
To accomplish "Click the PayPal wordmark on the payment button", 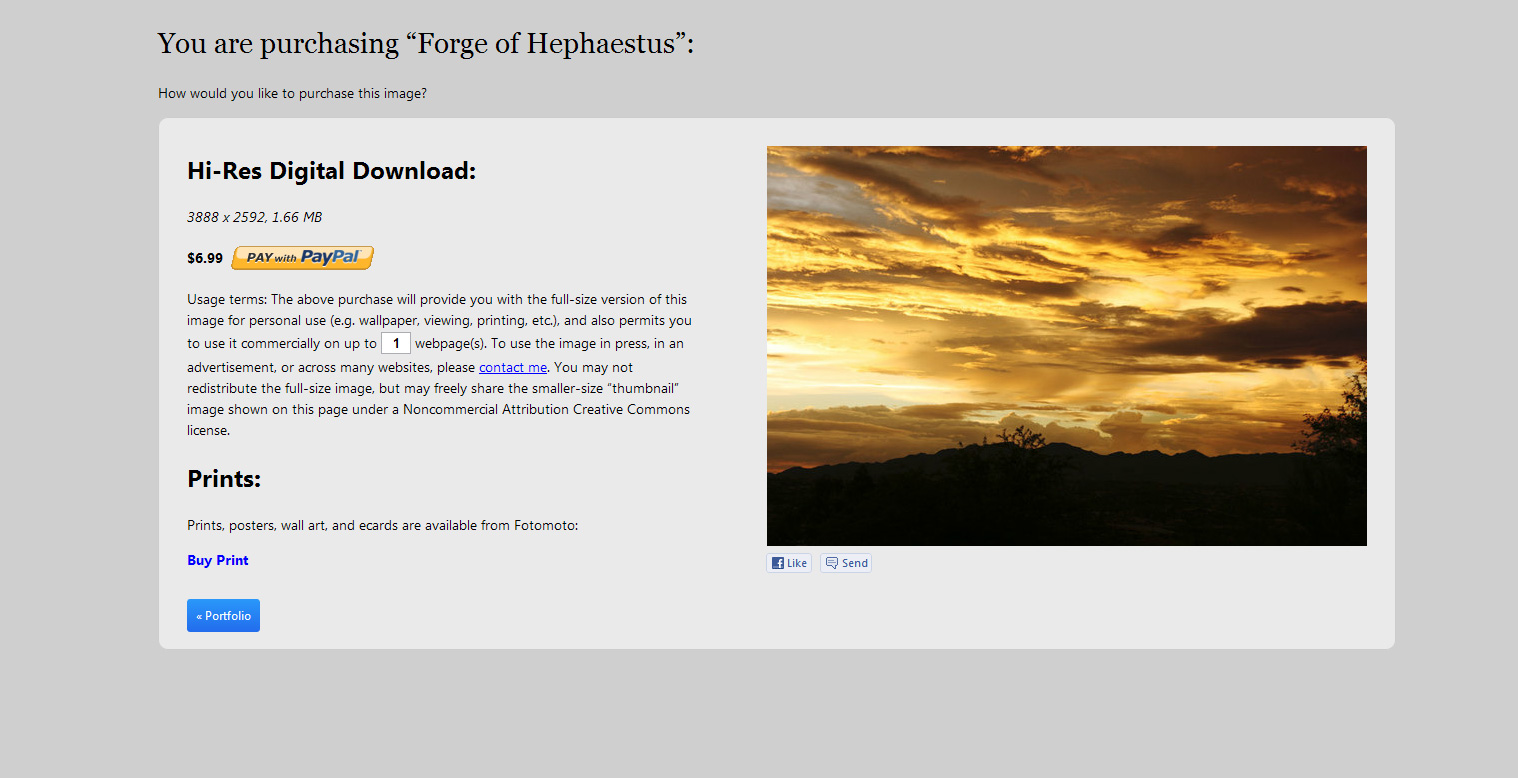I will pyautogui.click(x=329, y=257).
